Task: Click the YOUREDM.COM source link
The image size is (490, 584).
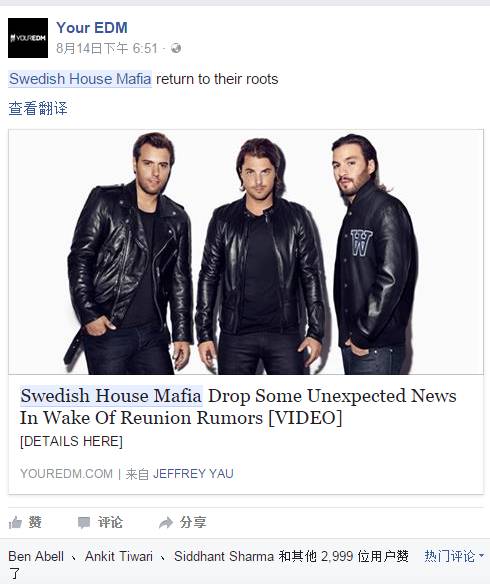Action: [66, 474]
